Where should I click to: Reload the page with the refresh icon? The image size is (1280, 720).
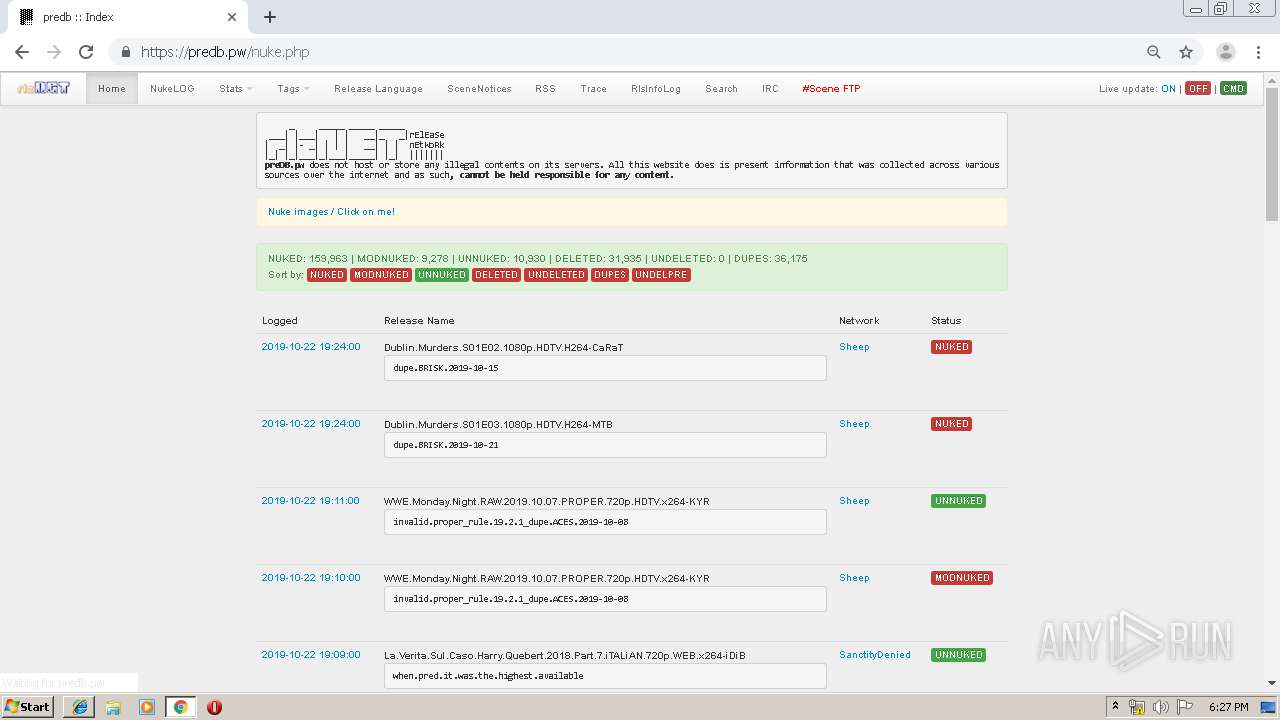[86, 52]
